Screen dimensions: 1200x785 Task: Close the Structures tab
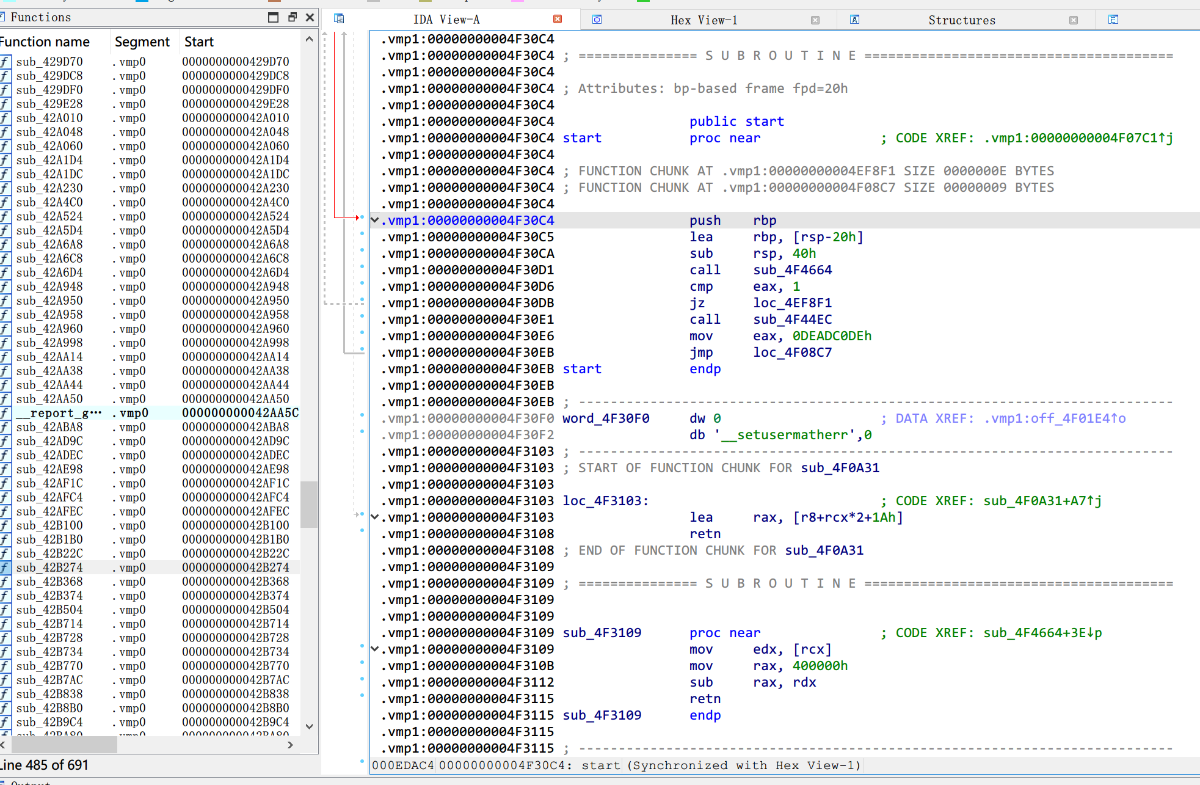tap(1073, 20)
